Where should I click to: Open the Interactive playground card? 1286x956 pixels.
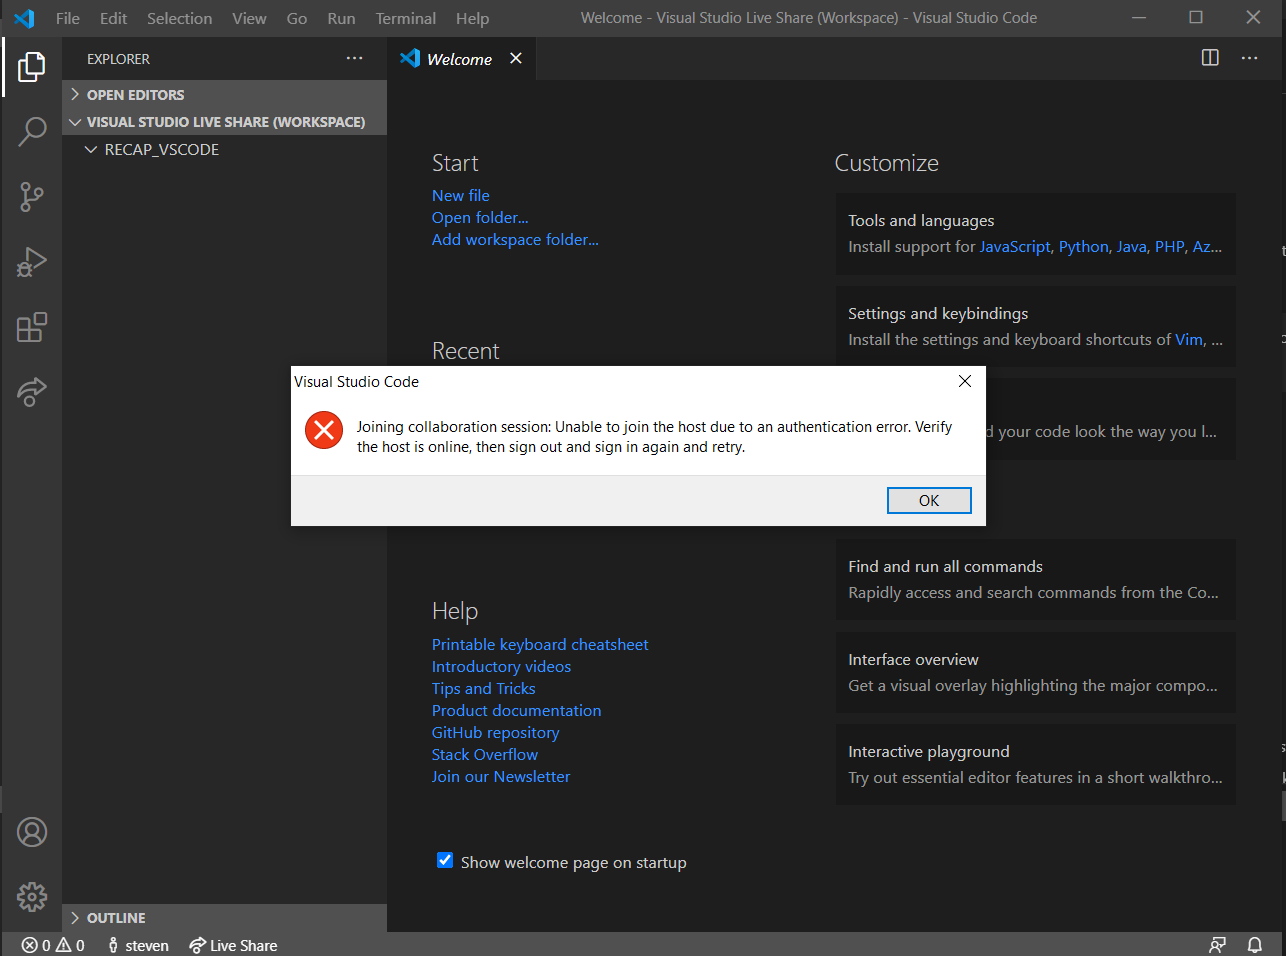(x=1036, y=764)
